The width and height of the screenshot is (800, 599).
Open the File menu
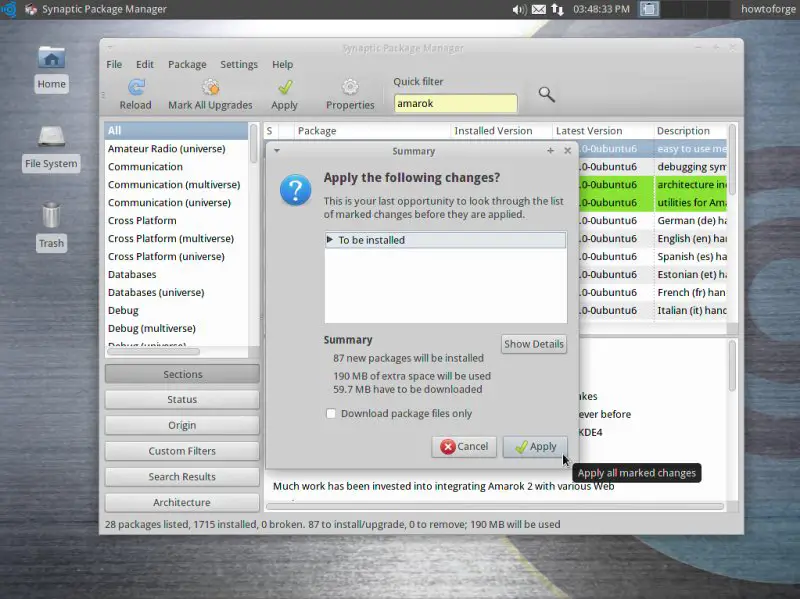[114, 64]
